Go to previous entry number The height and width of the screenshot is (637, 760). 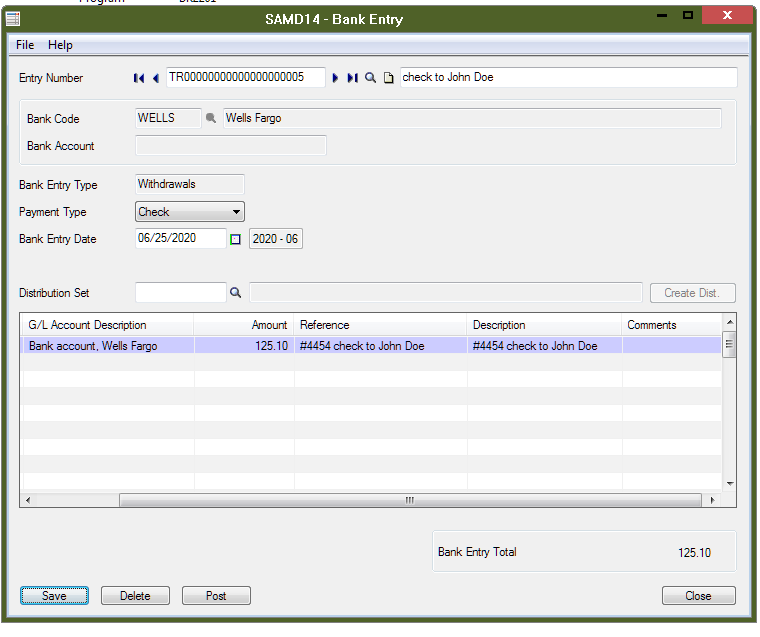pos(156,78)
